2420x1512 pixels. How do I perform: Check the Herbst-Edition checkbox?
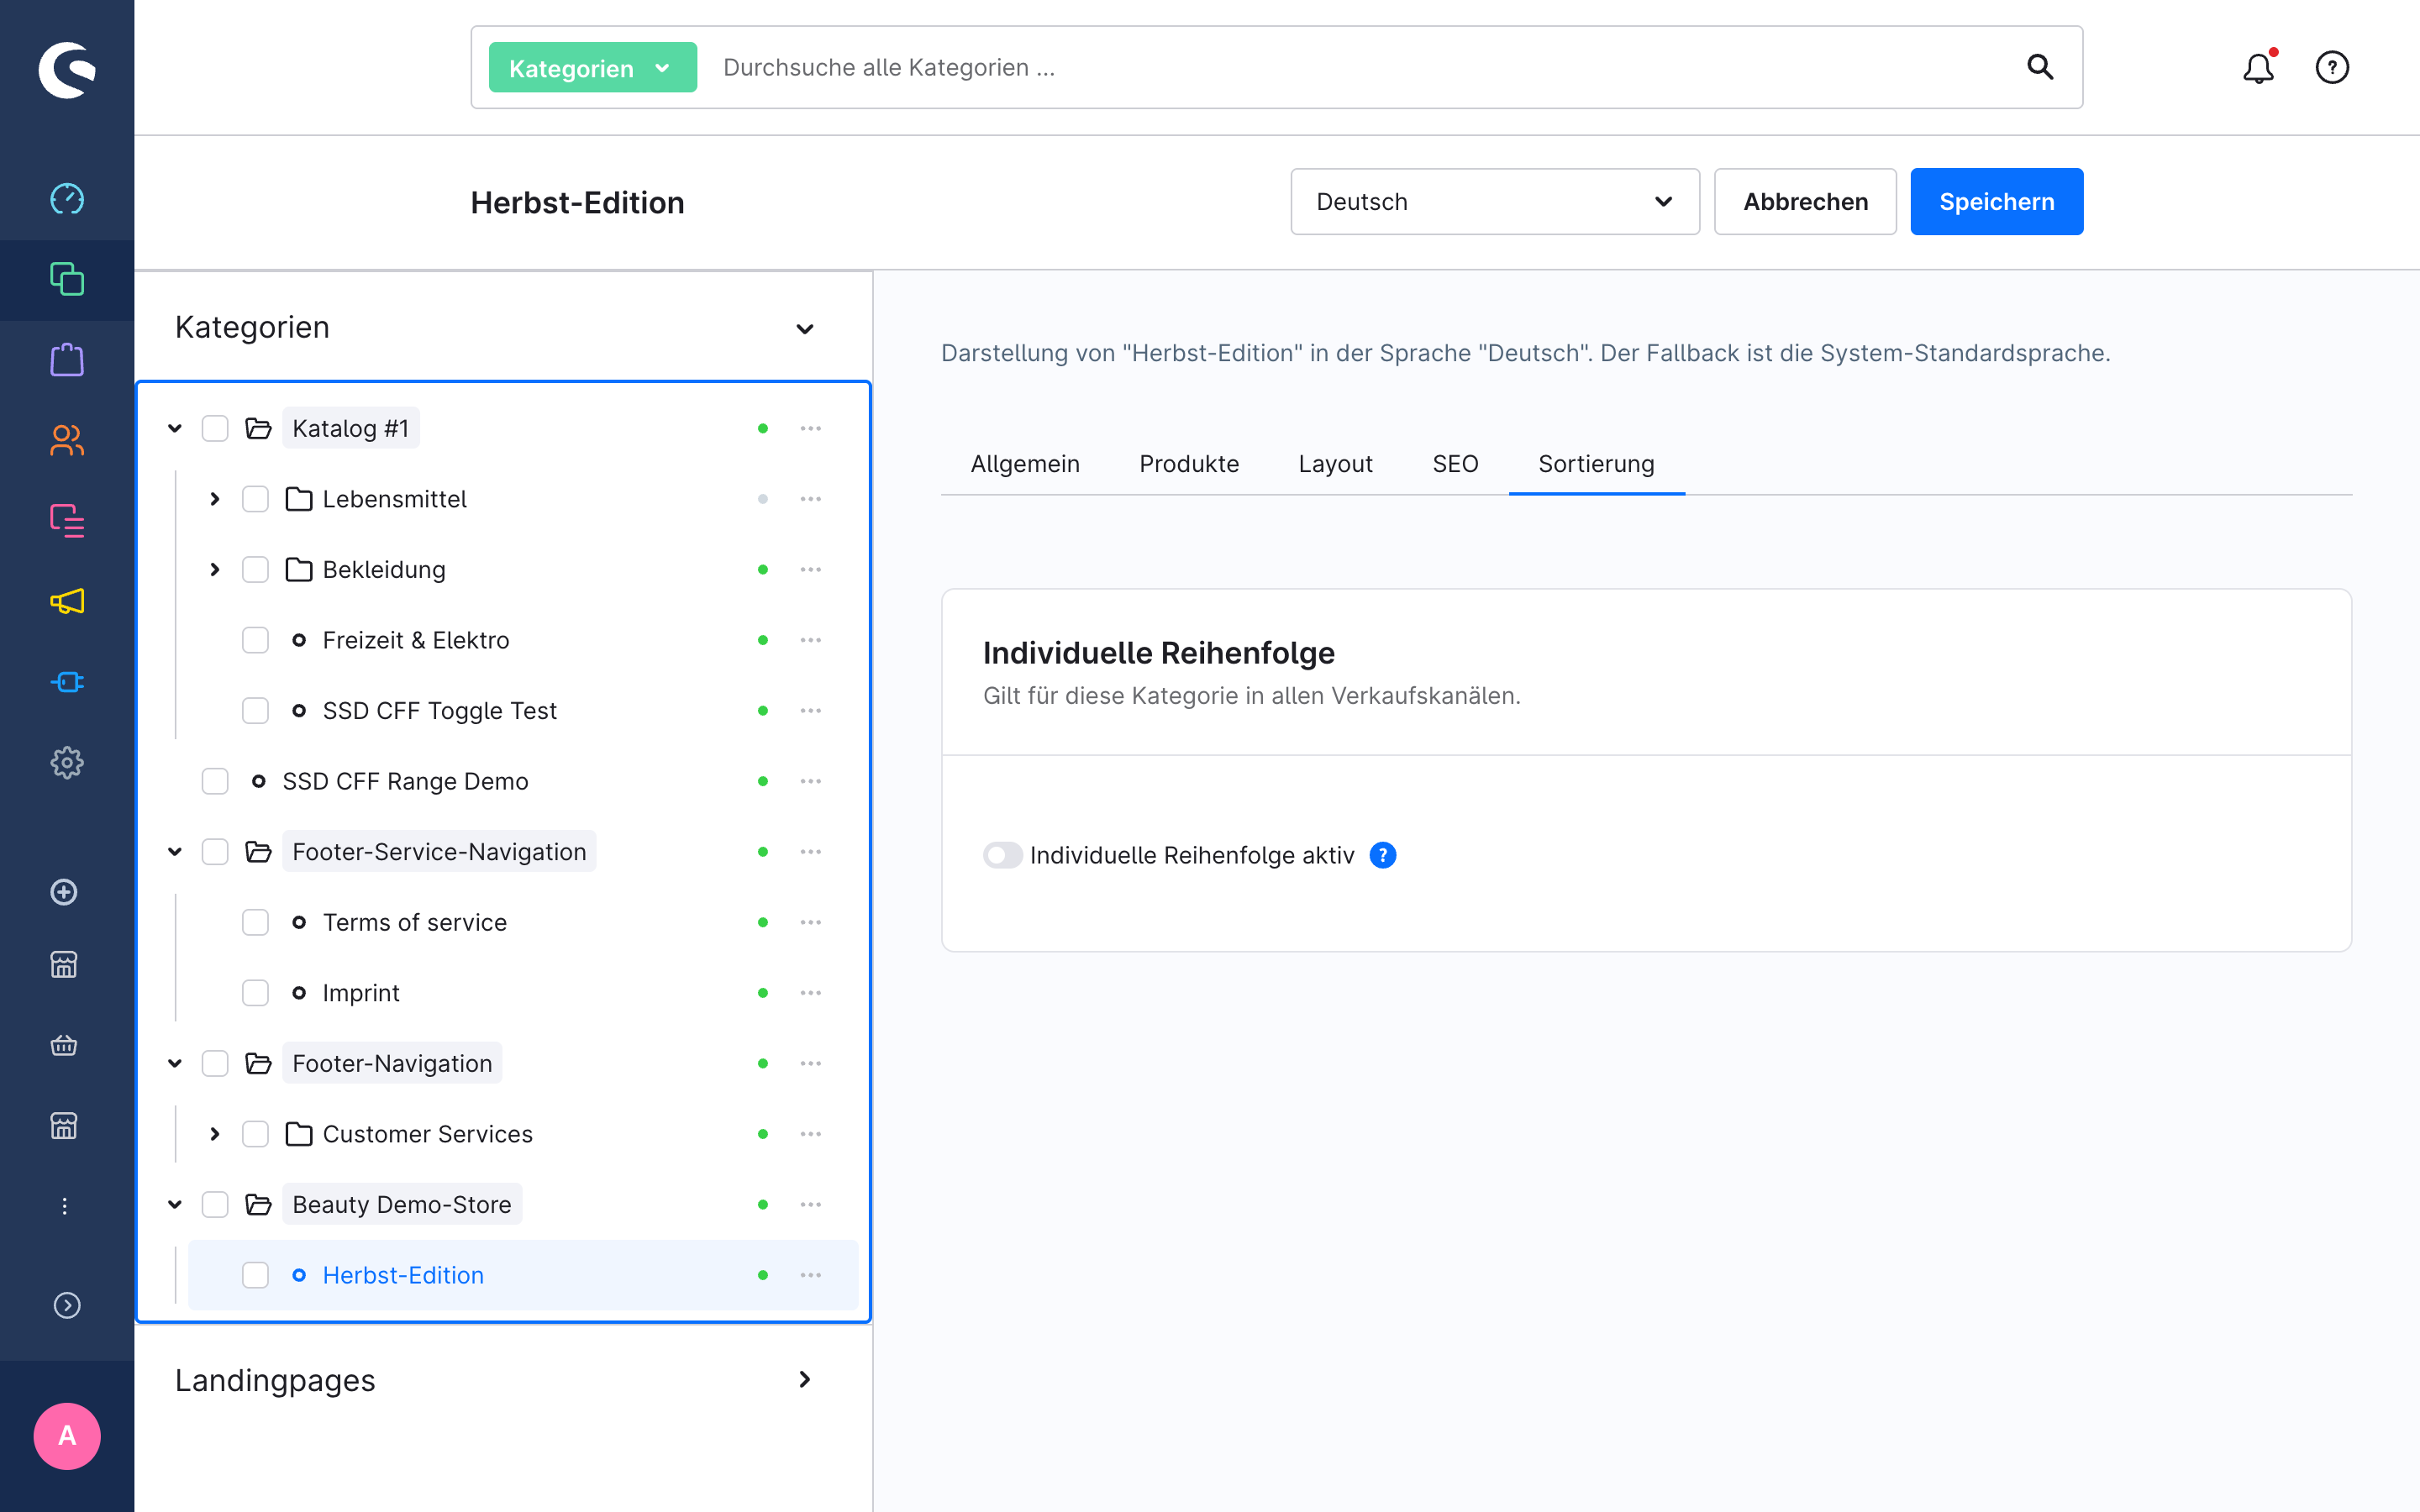[255, 1275]
